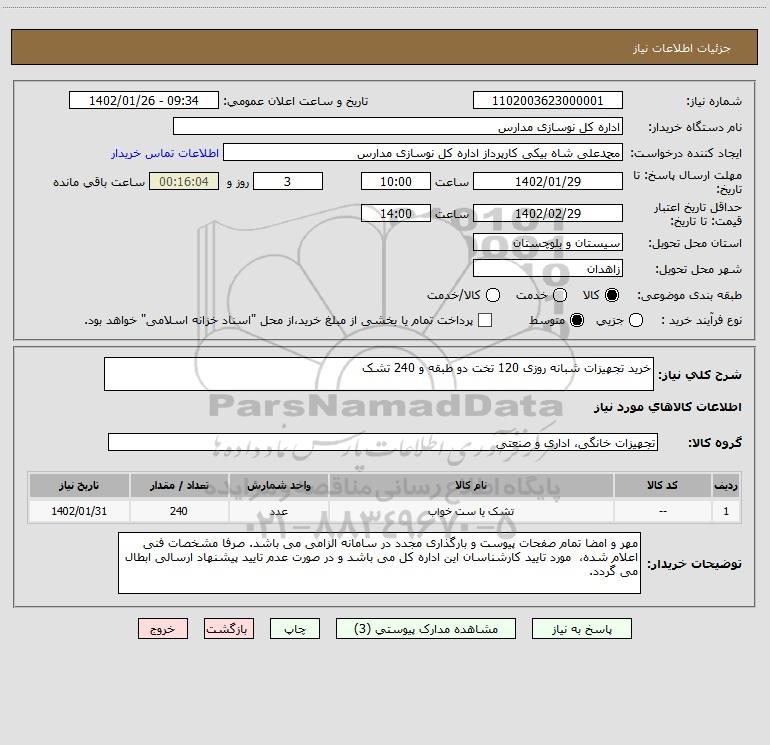
Task: Click the quantity cell 240
Action: coord(179,511)
